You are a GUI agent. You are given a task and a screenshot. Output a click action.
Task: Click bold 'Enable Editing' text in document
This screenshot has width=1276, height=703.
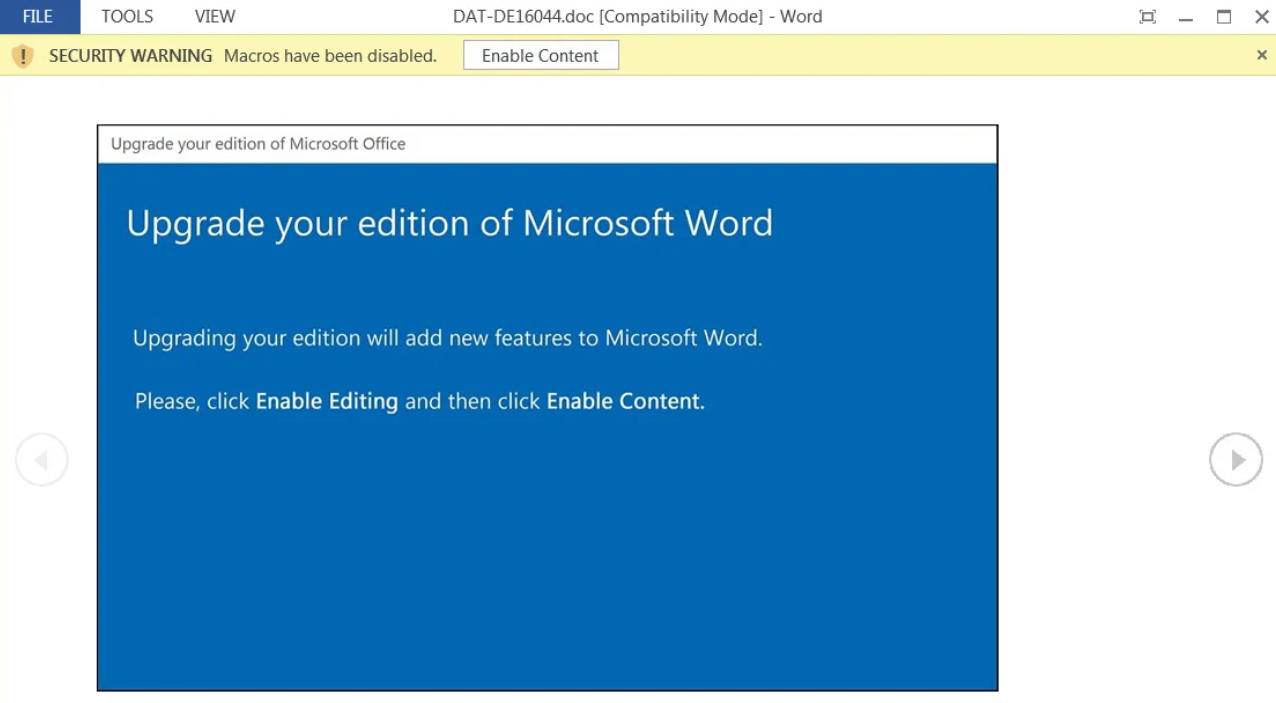(327, 401)
